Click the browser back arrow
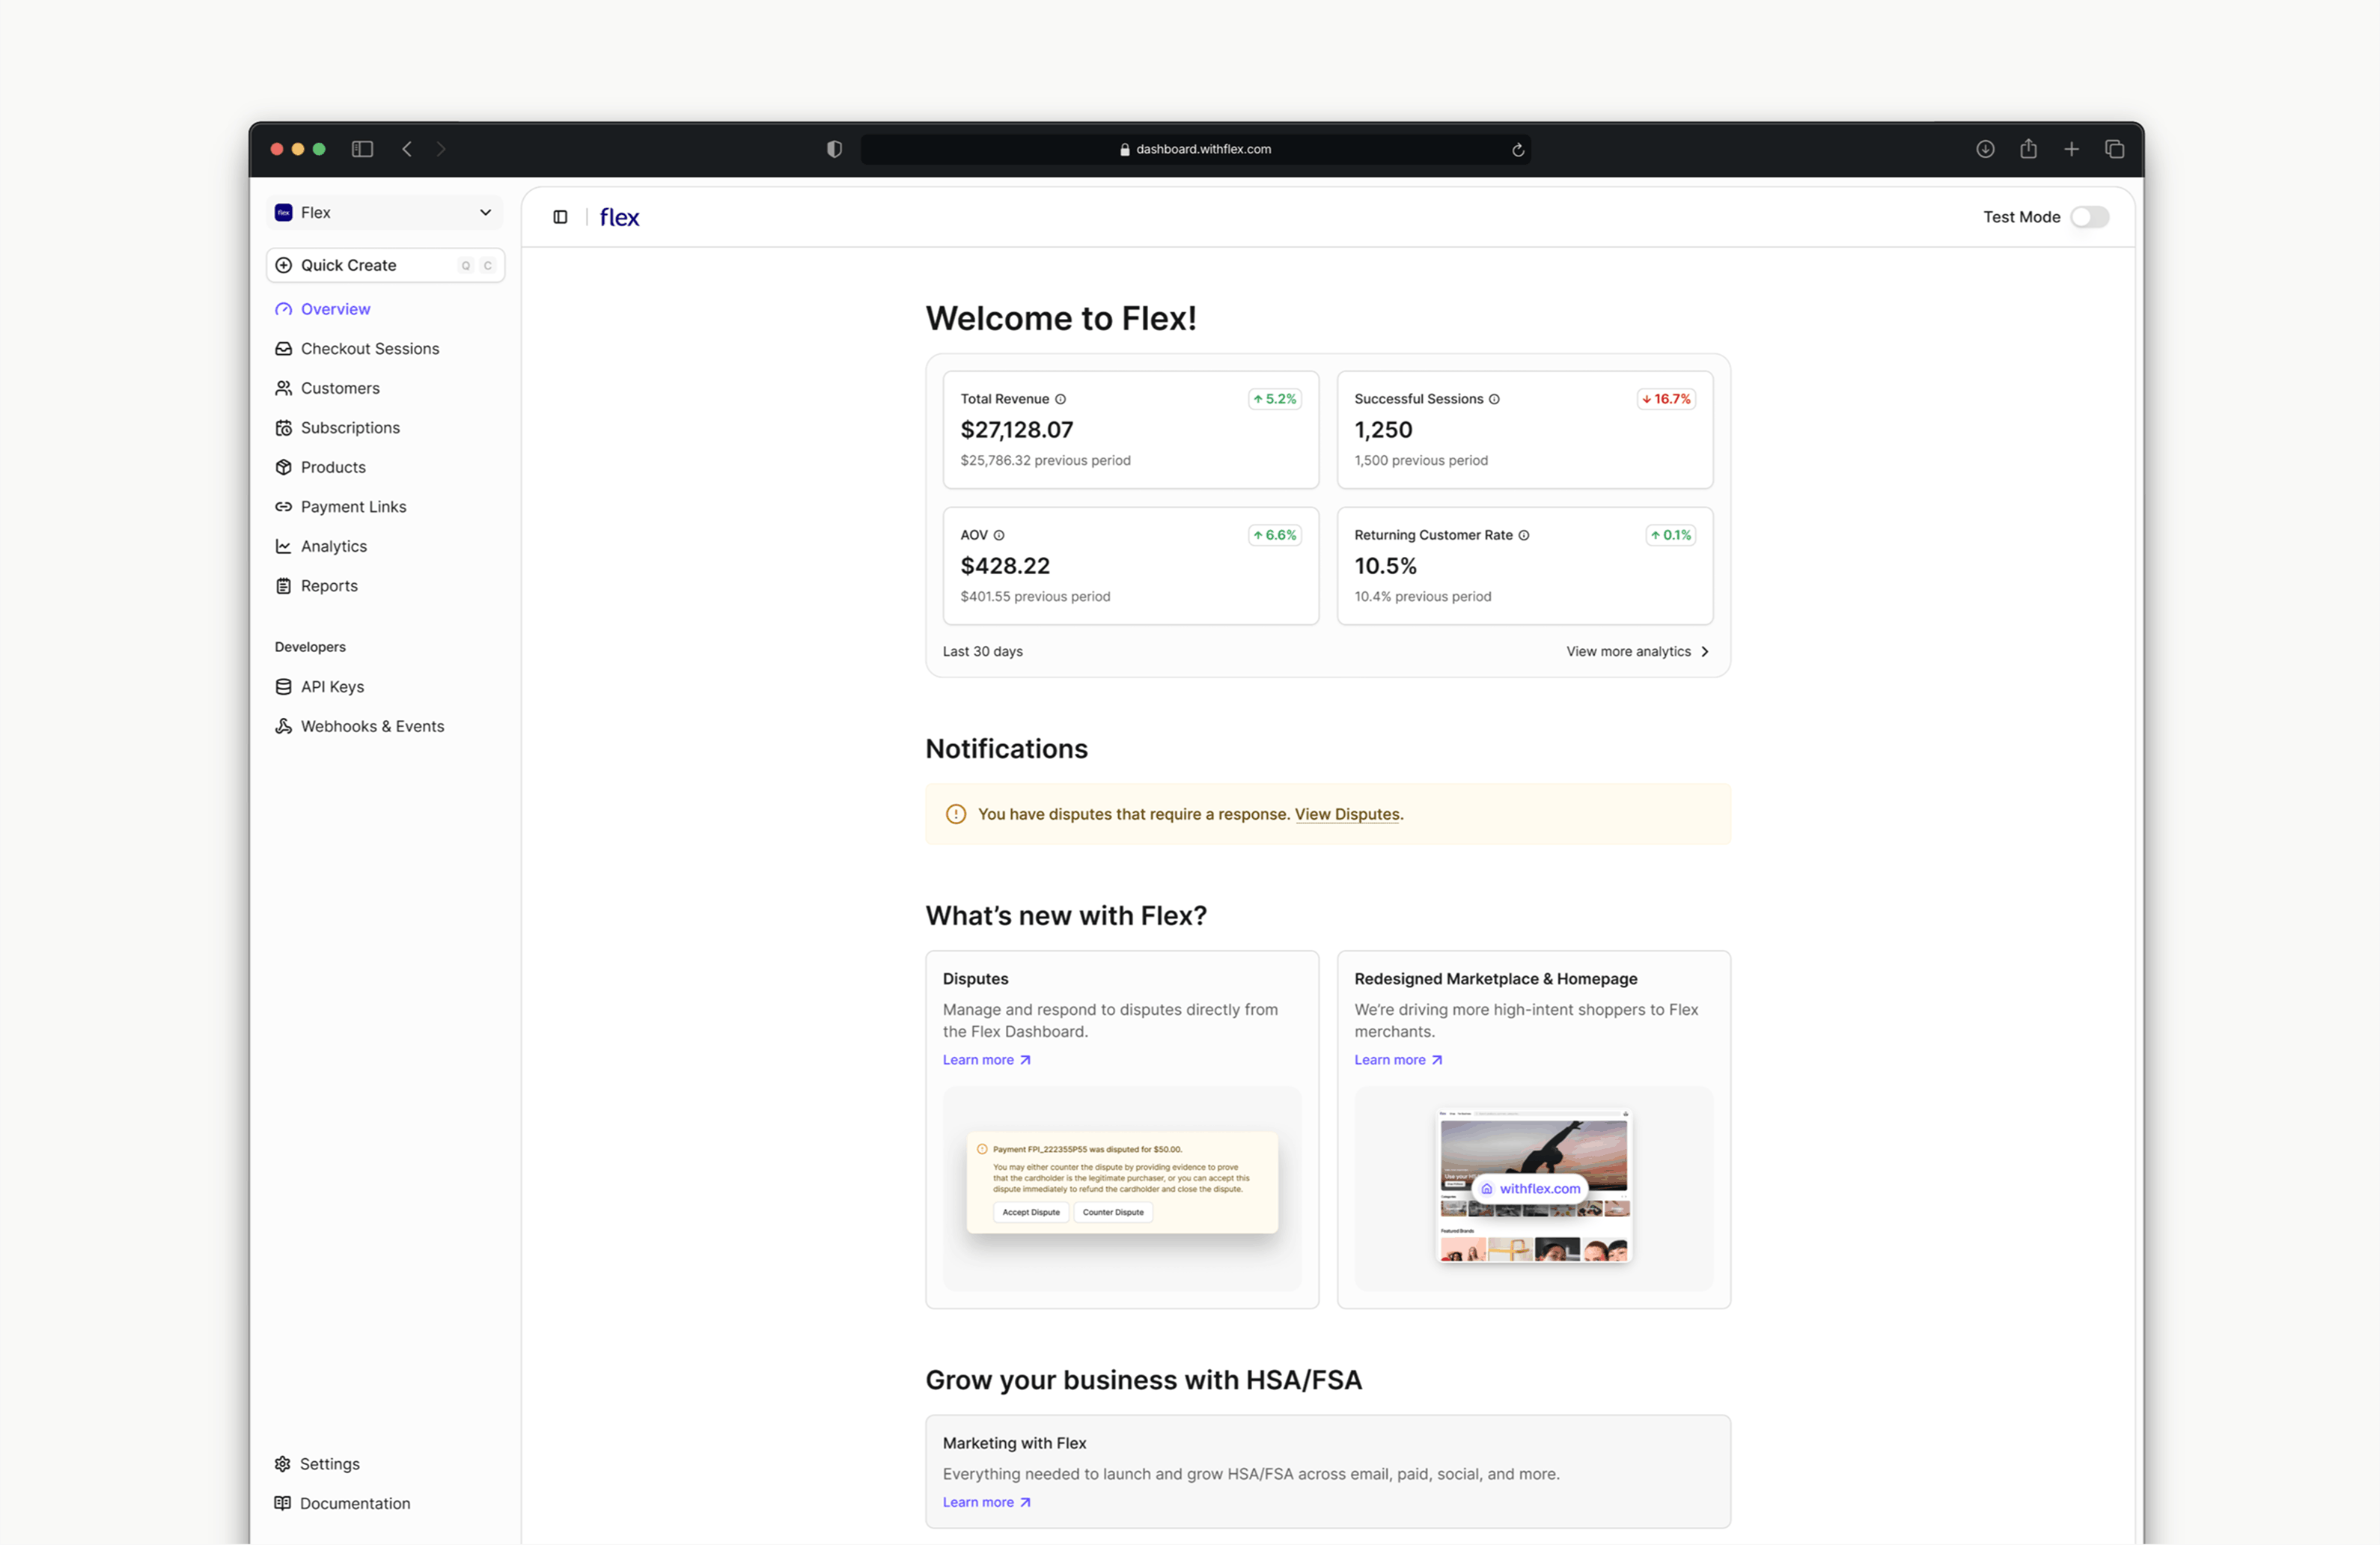The width and height of the screenshot is (2380, 1545). pyautogui.click(x=407, y=149)
